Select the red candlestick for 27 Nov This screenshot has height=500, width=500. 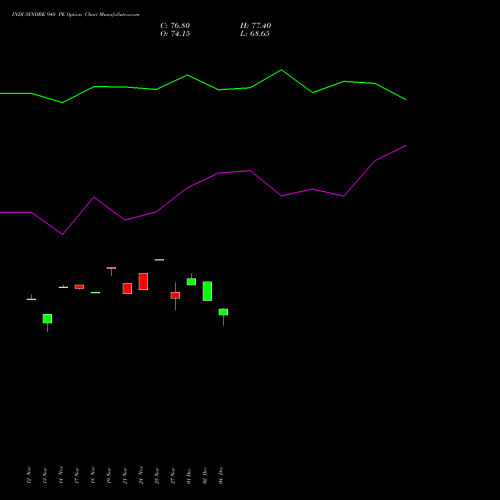175,295
